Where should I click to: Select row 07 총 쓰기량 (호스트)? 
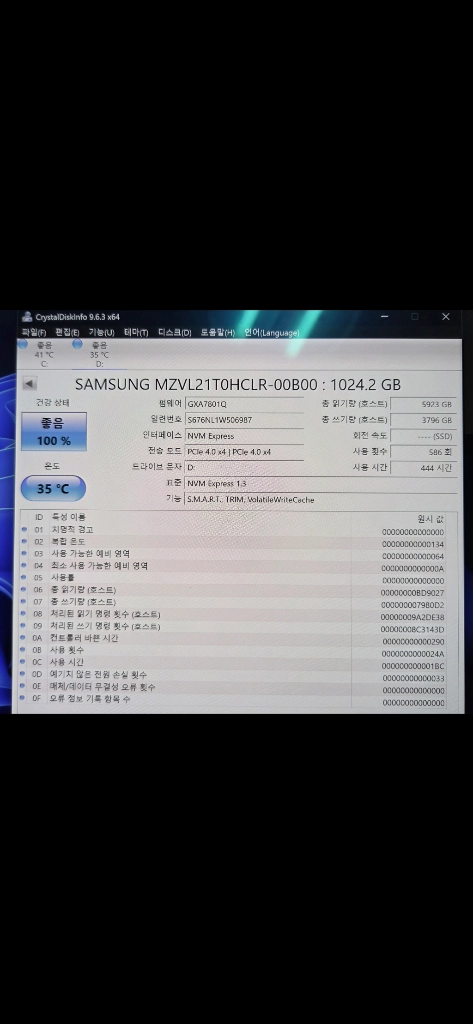point(234,602)
